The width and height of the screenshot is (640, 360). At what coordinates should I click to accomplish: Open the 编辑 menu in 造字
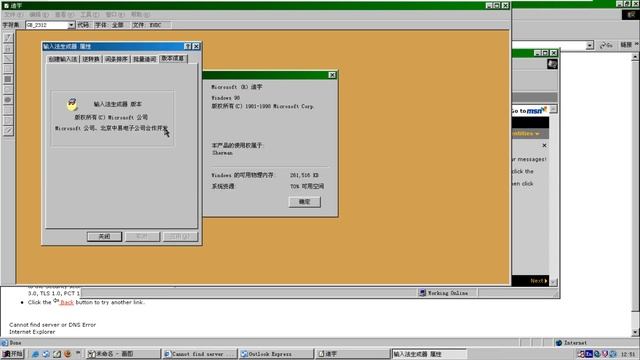(39, 15)
